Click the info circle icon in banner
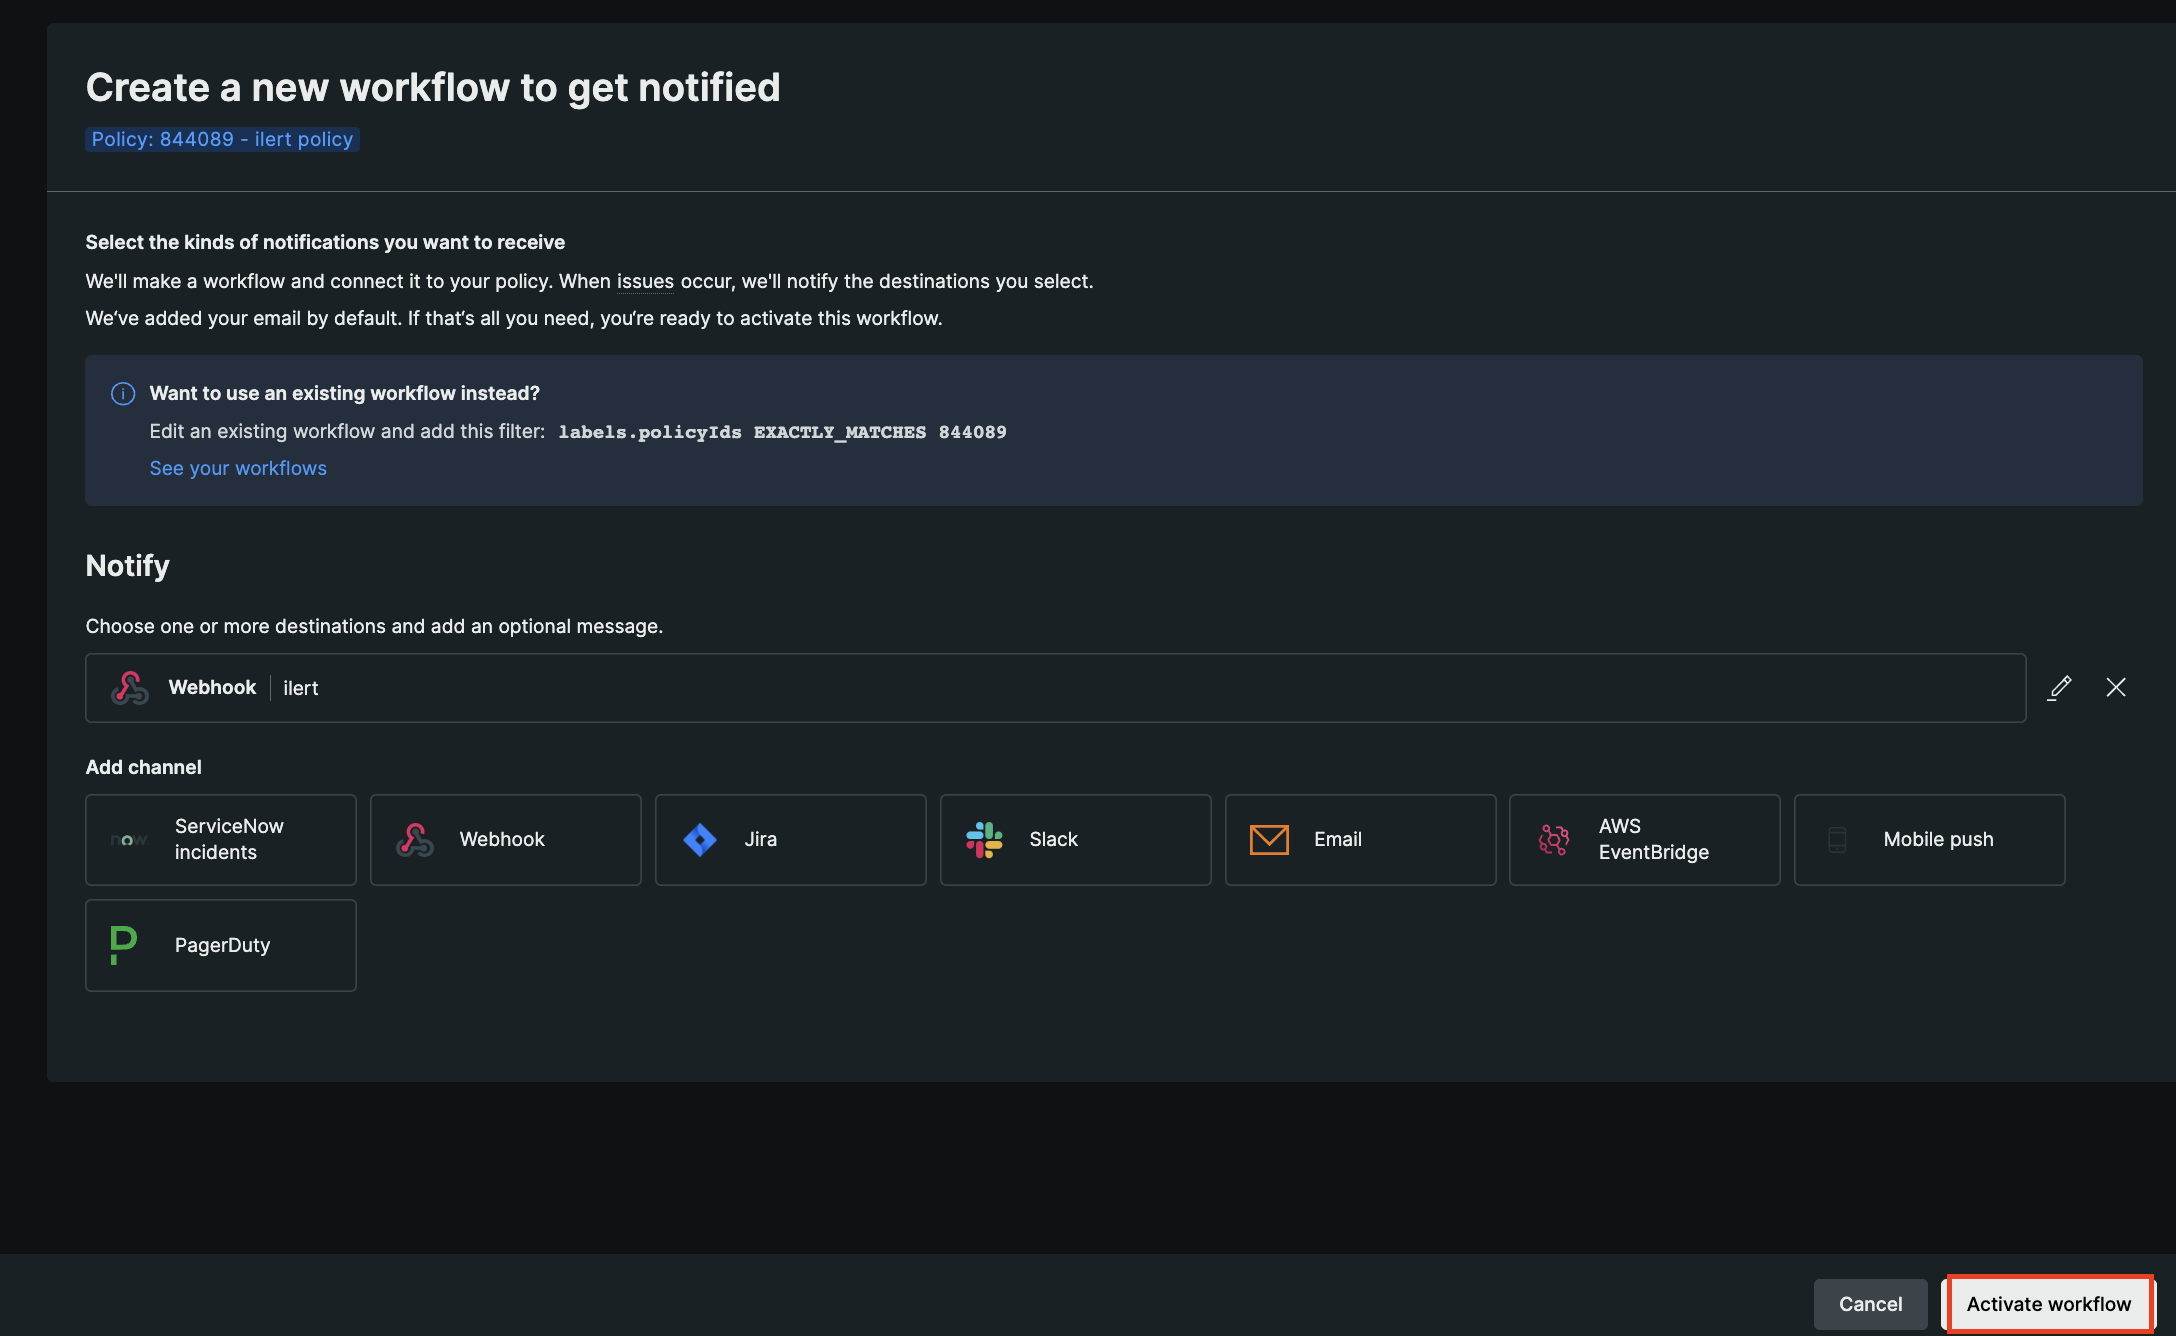Image resolution: width=2176 pixels, height=1336 pixels. coord(123,394)
